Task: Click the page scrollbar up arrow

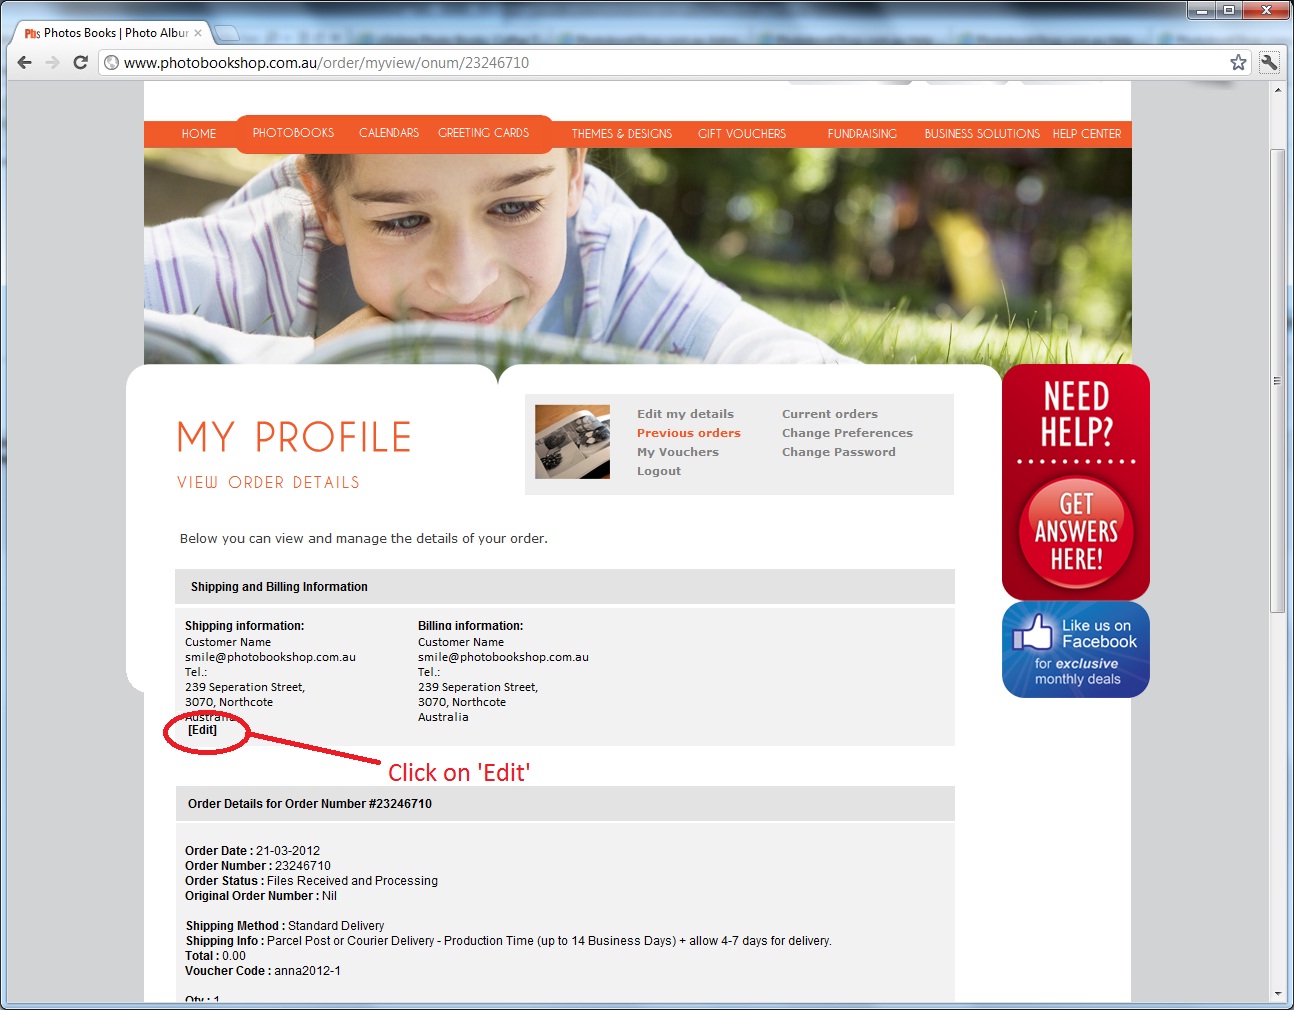Action: [1277, 90]
